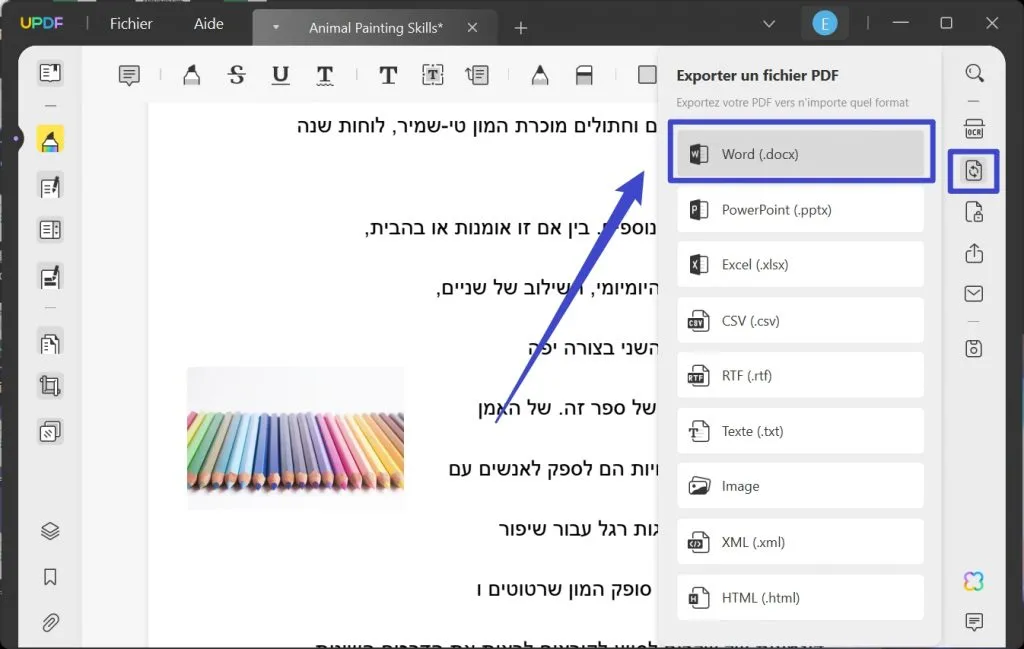1024x649 pixels.
Task: Select the Text box insertion tool
Action: point(432,75)
